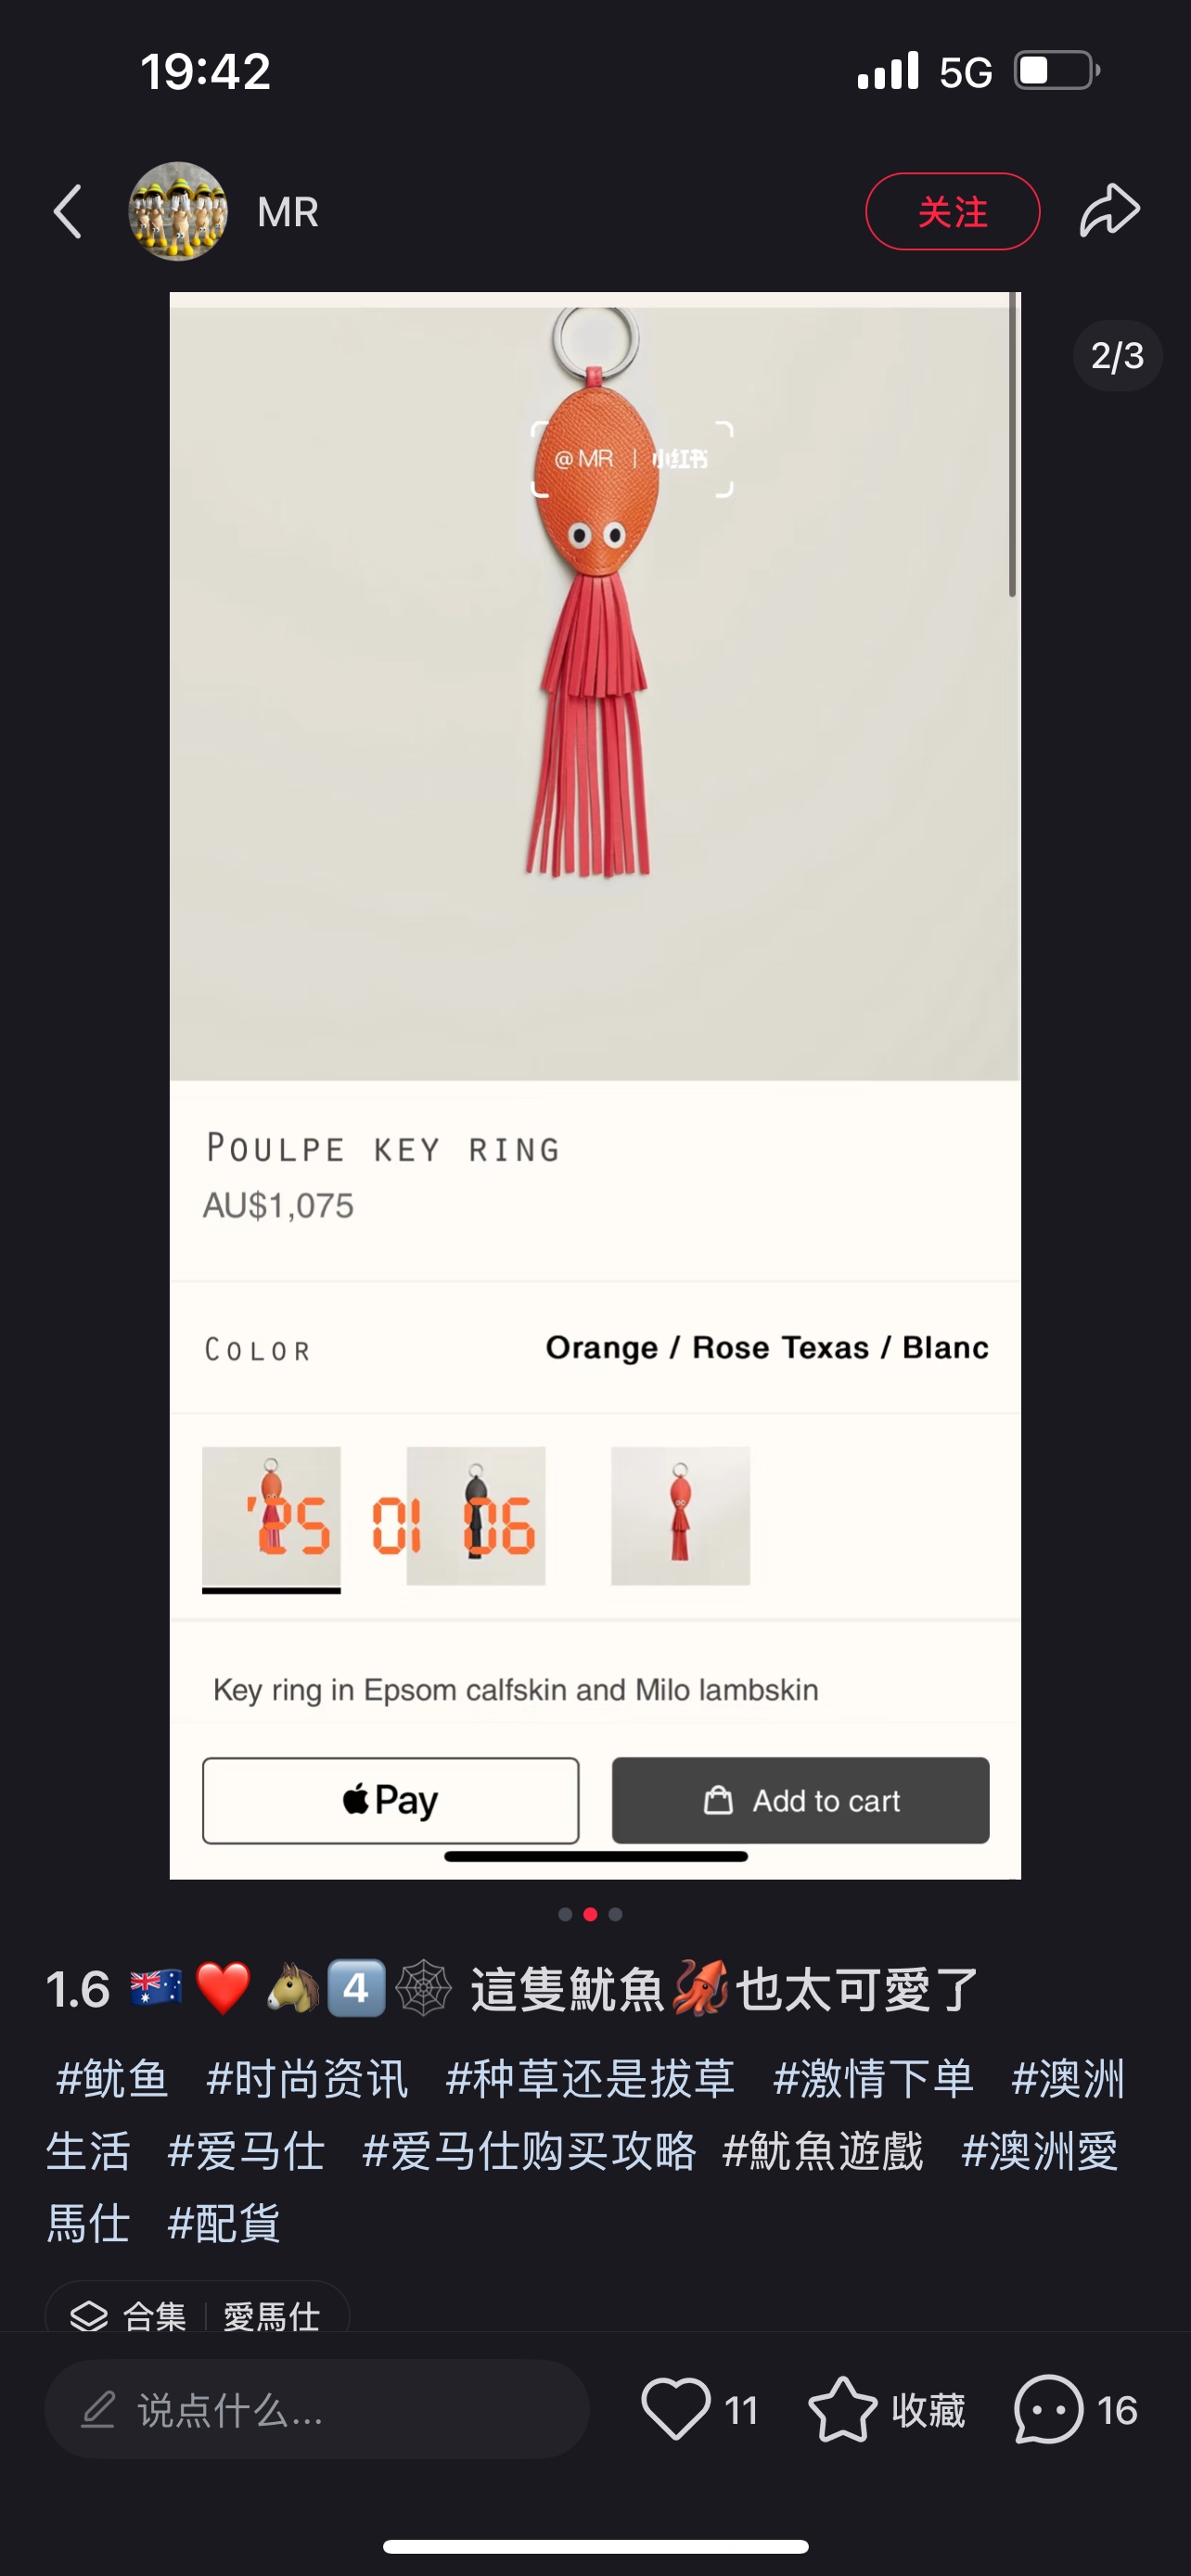This screenshot has width=1191, height=2576.
Task: Open the #爱马仕购买攻略 hashtag
Action: pos(528,2150)
